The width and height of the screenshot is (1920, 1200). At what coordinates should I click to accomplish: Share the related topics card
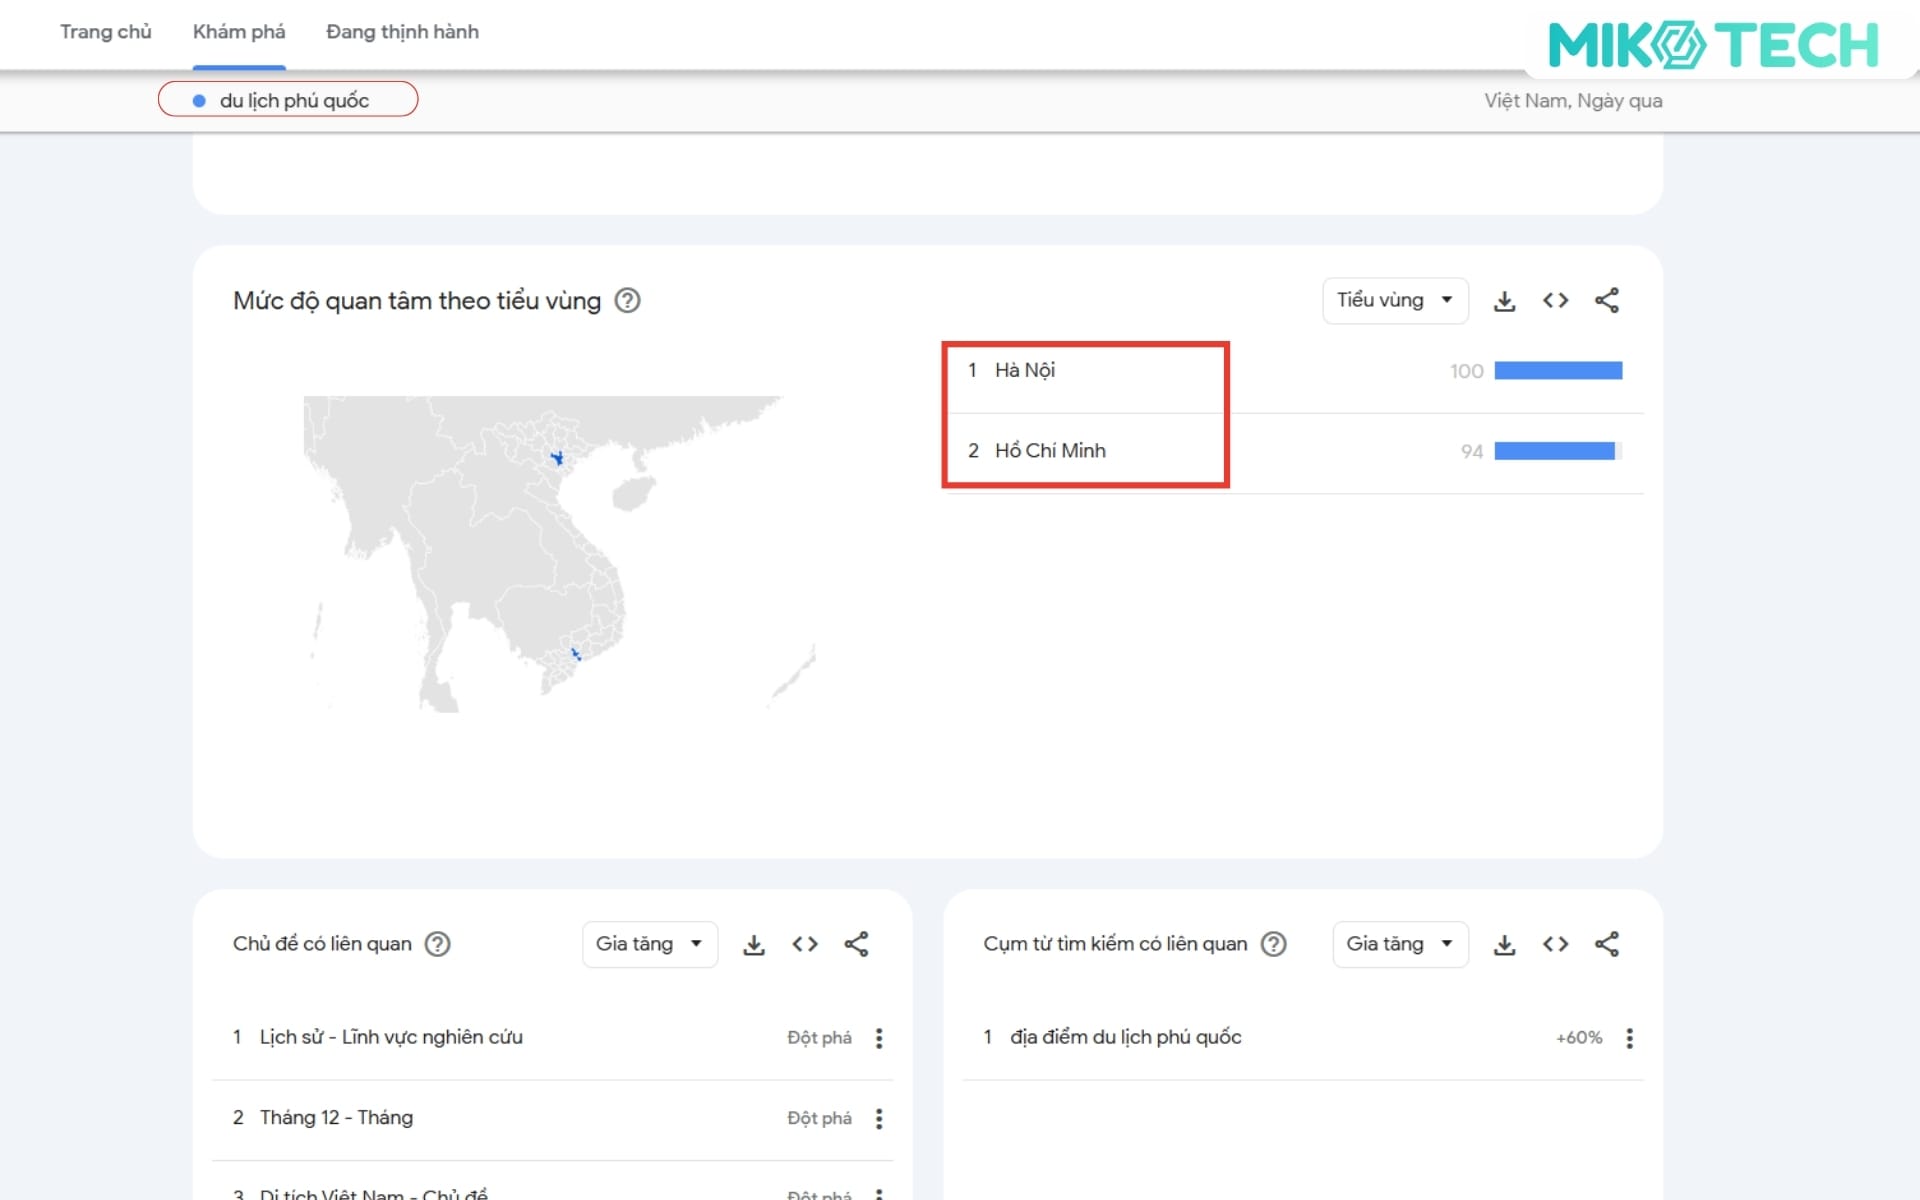point(856,945)
